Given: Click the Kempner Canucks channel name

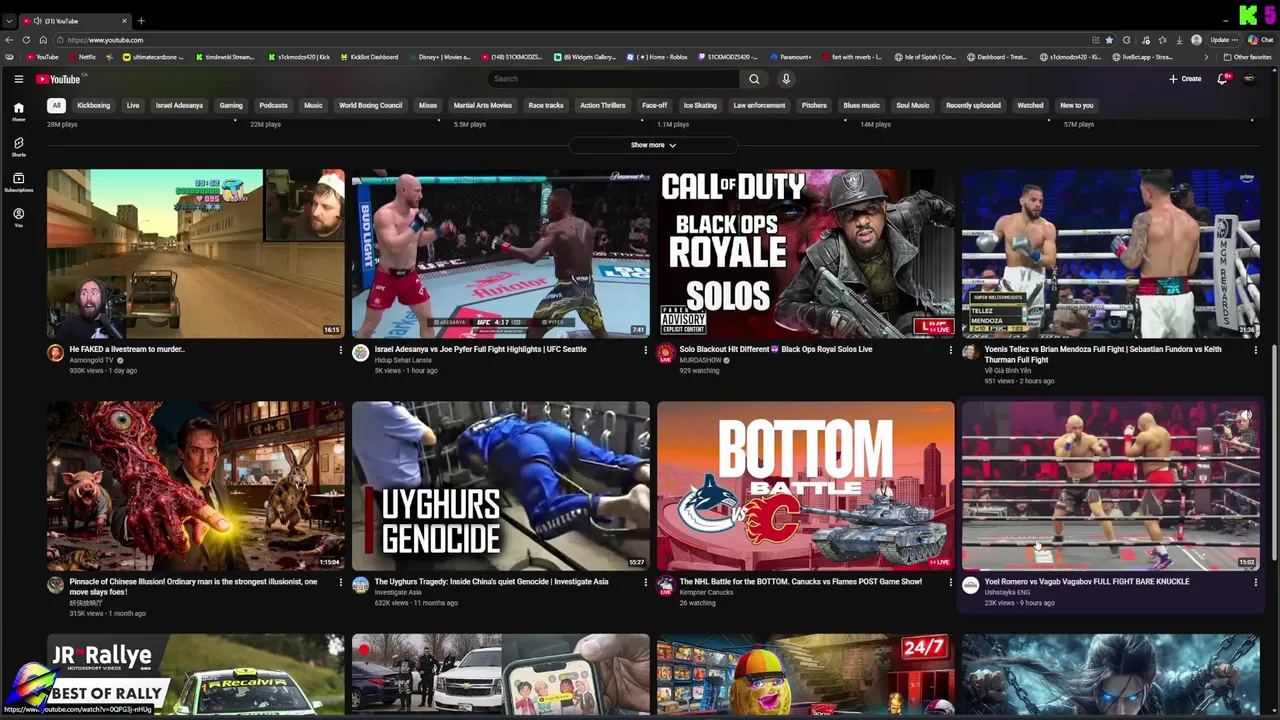Looking at the screenshot, I should (706, 592).
